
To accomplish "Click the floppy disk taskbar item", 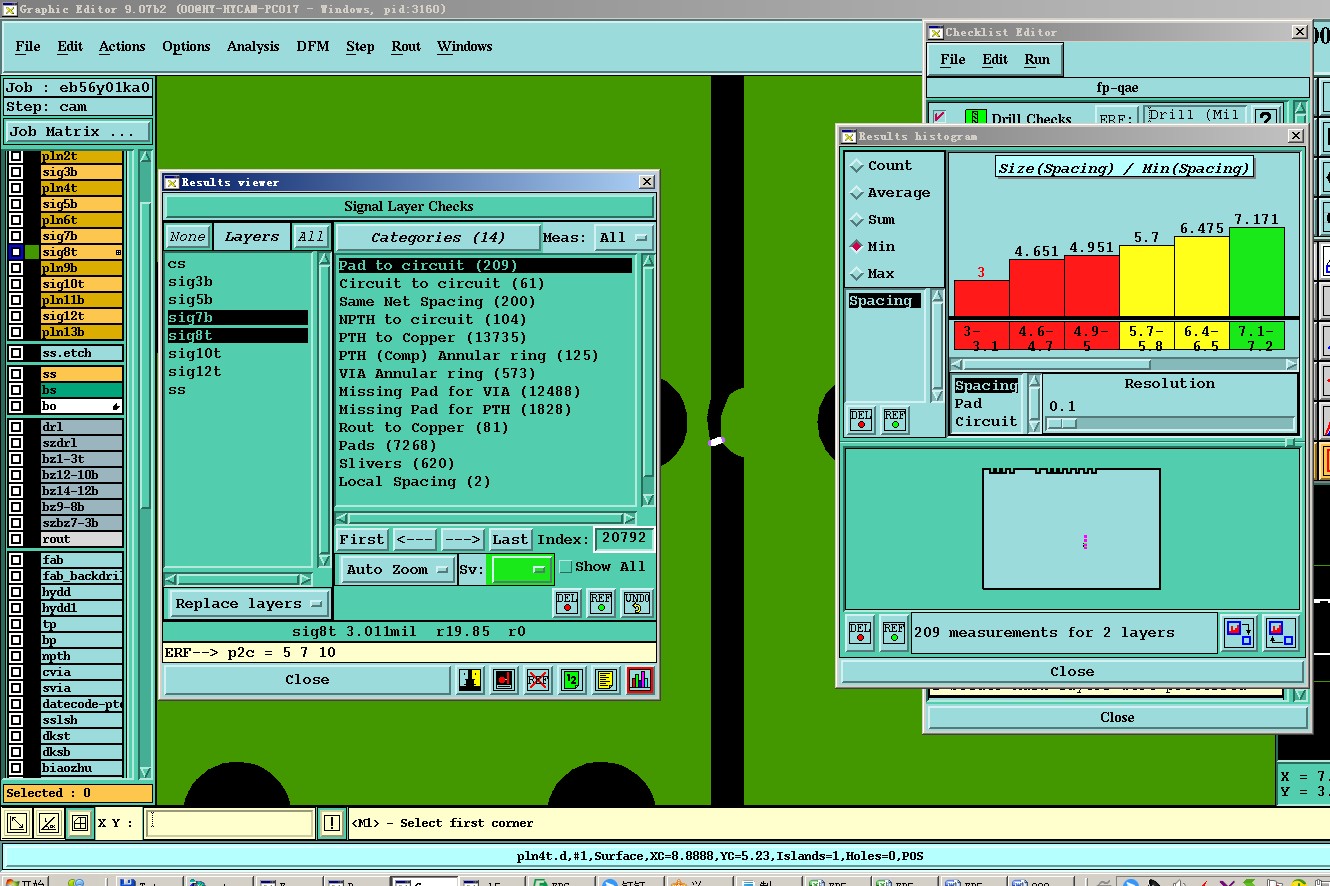I will 127,882.
